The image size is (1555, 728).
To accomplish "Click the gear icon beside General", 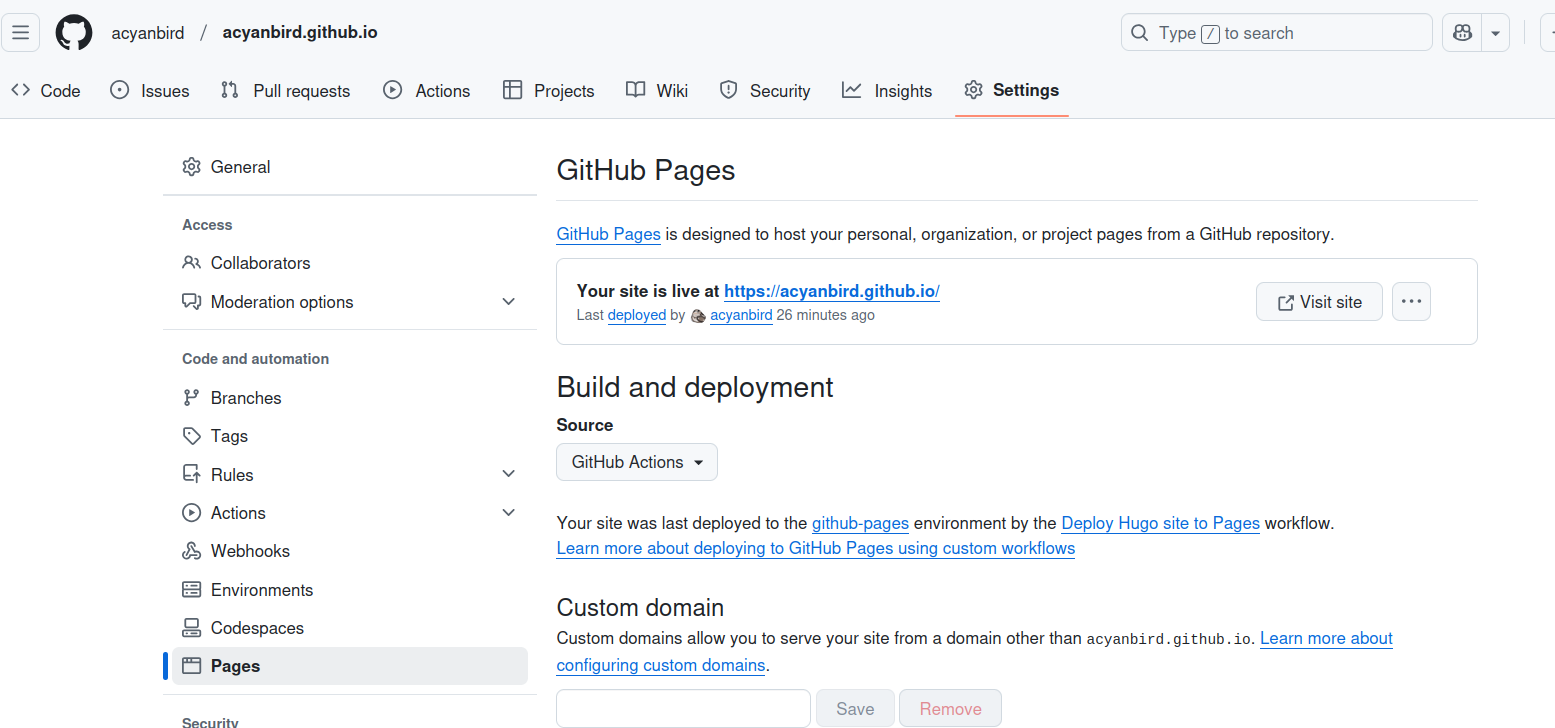I will 191,167.
